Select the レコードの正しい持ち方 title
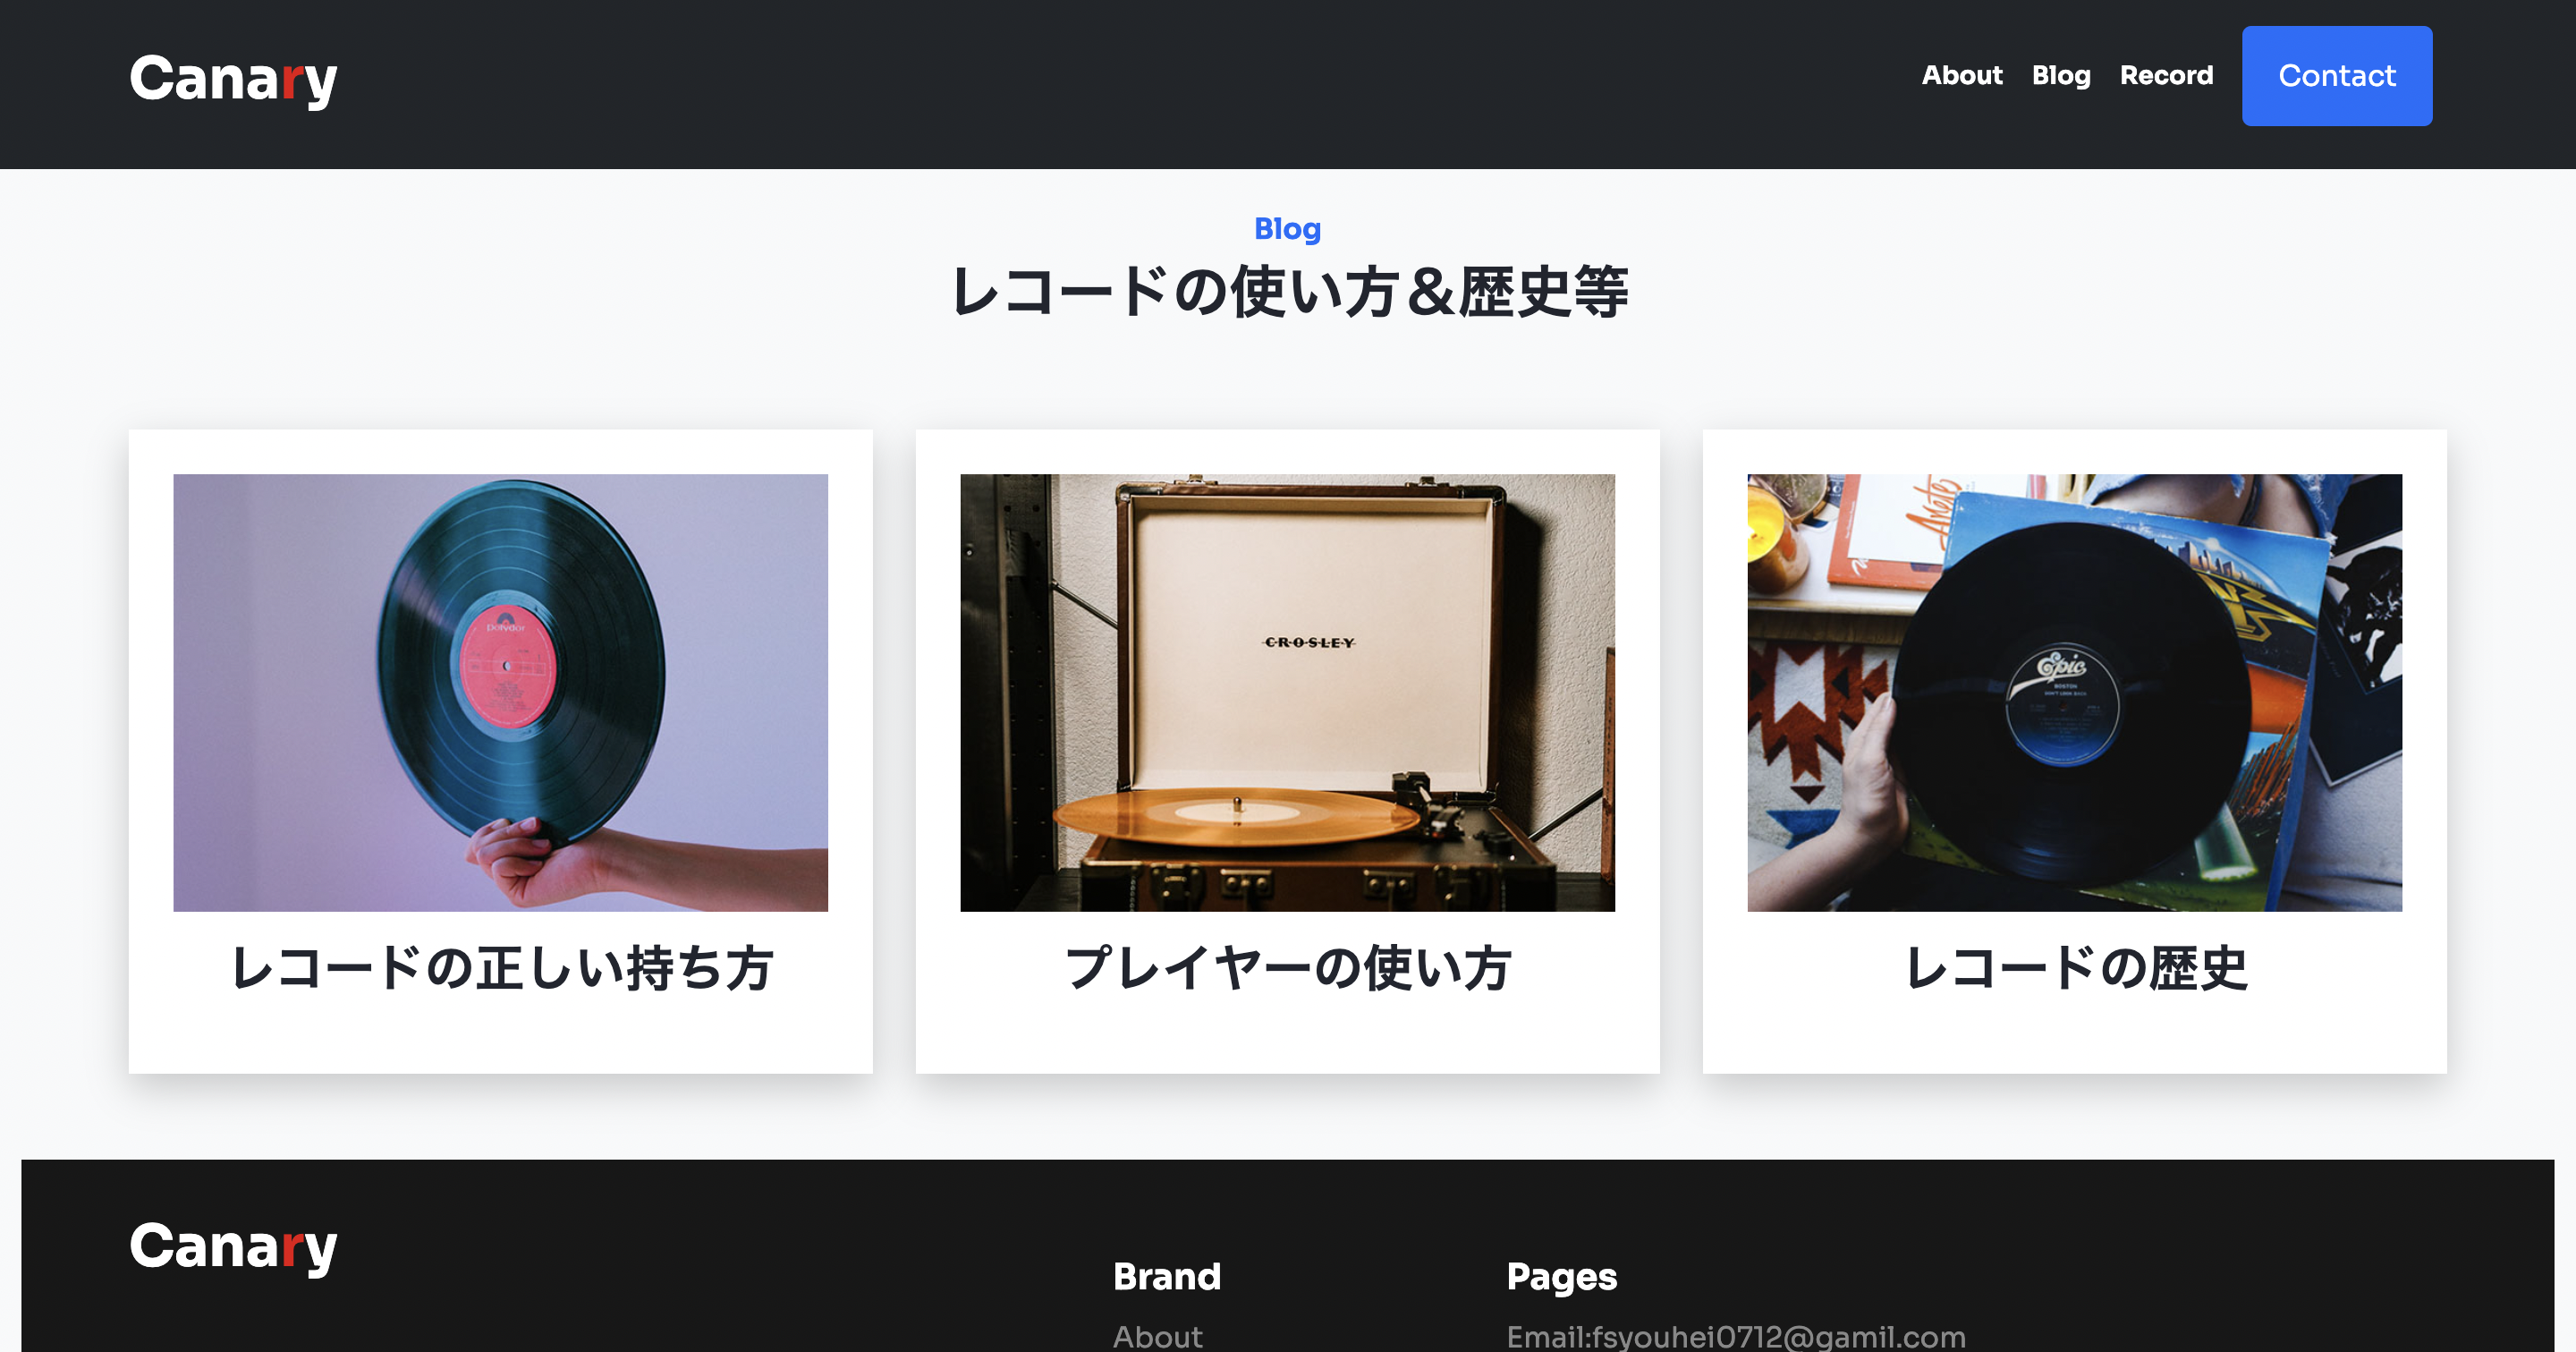The width and height of the screenshot is (2576, 1352). 500,968
